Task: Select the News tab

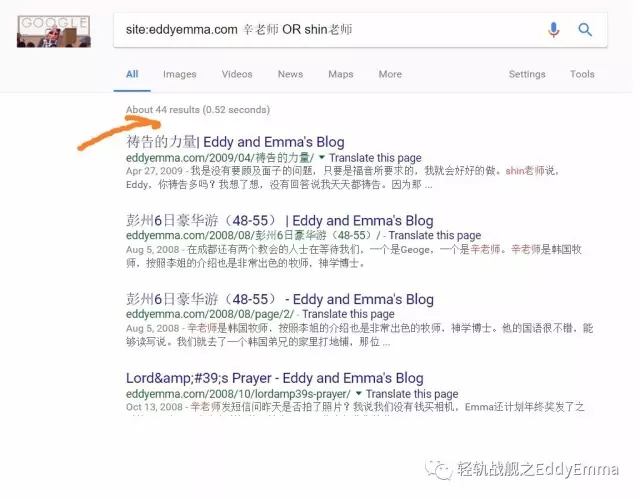Action: [290, 74]
